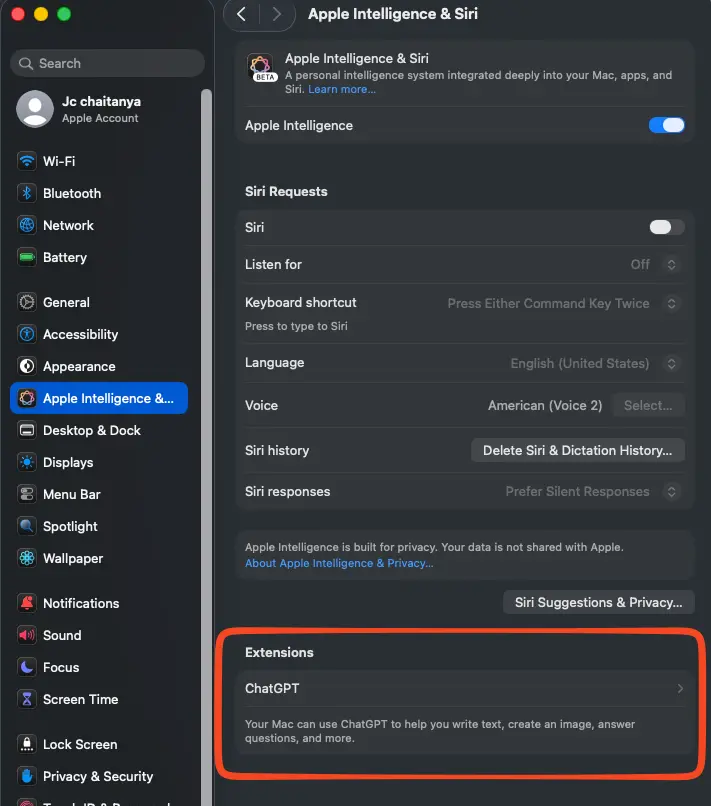Enable the Siri switch

pyautogui.click(x=666, y=227)
